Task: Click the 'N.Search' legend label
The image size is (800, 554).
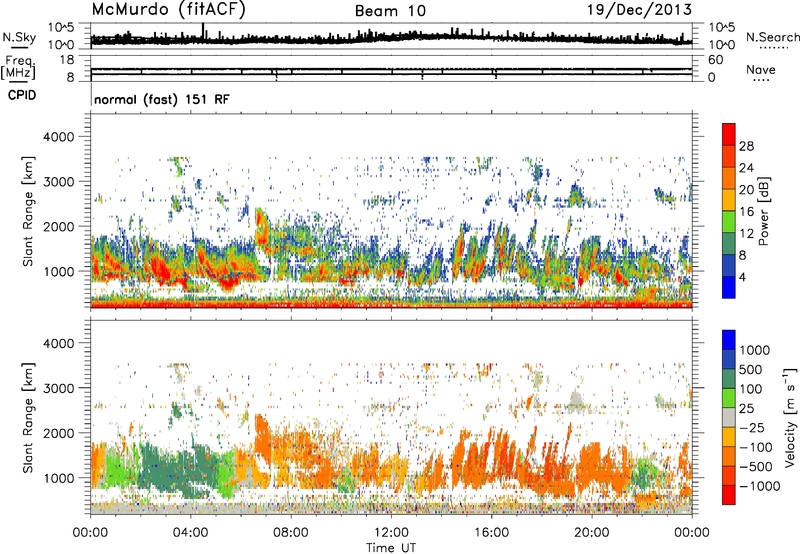Action: 772,37
